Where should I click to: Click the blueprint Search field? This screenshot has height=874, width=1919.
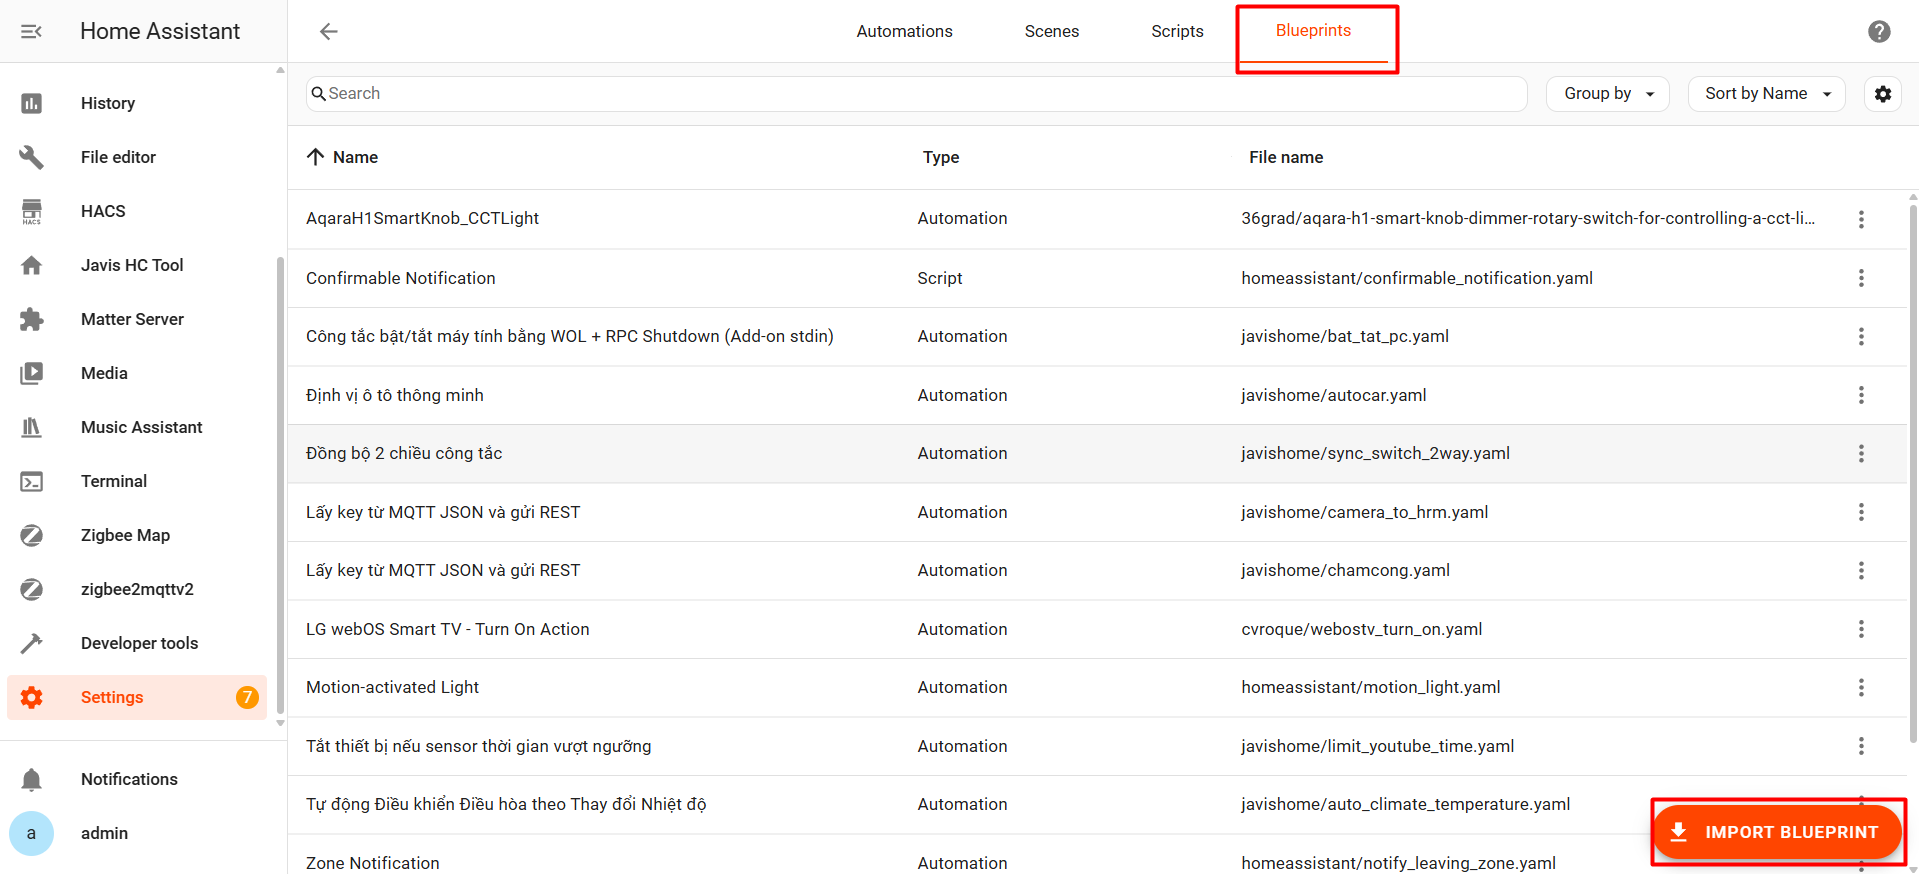click(915, 94)
